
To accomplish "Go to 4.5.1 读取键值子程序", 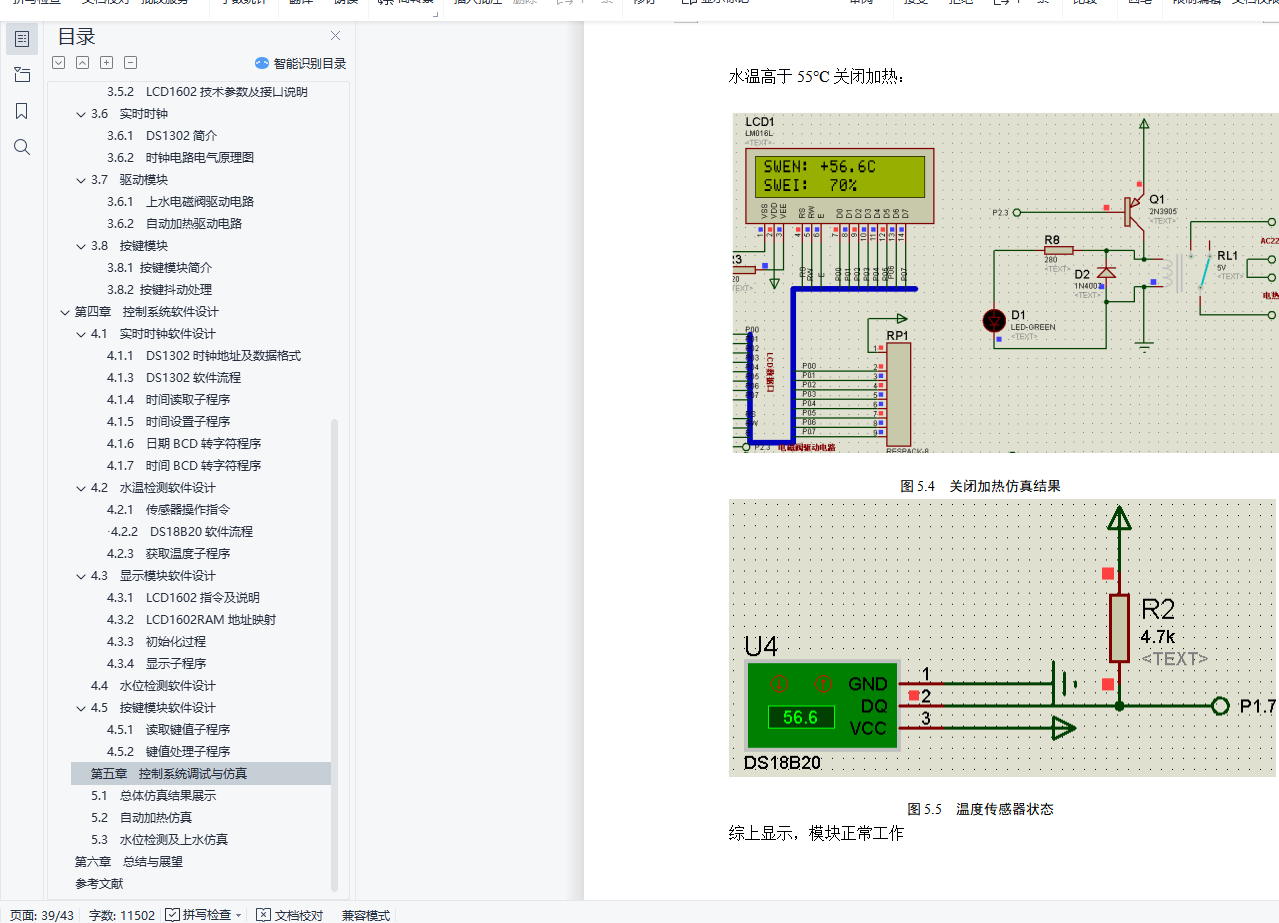I will pos(168,730).
